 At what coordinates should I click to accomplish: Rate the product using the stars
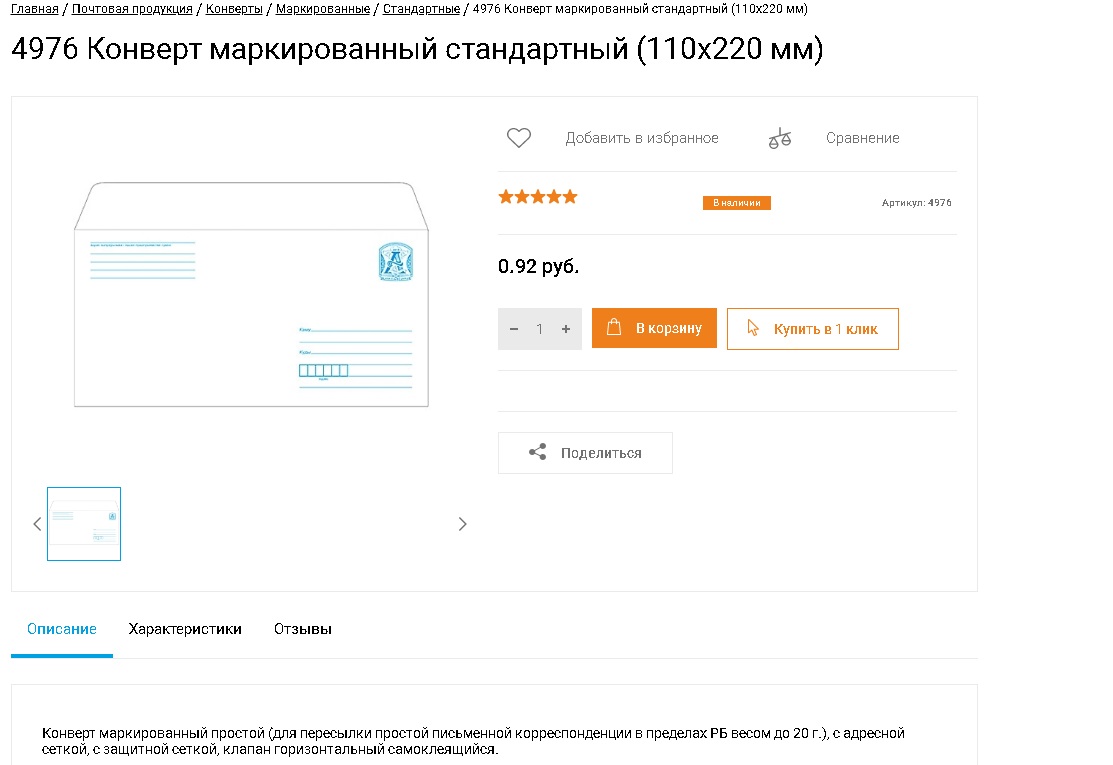538,197
